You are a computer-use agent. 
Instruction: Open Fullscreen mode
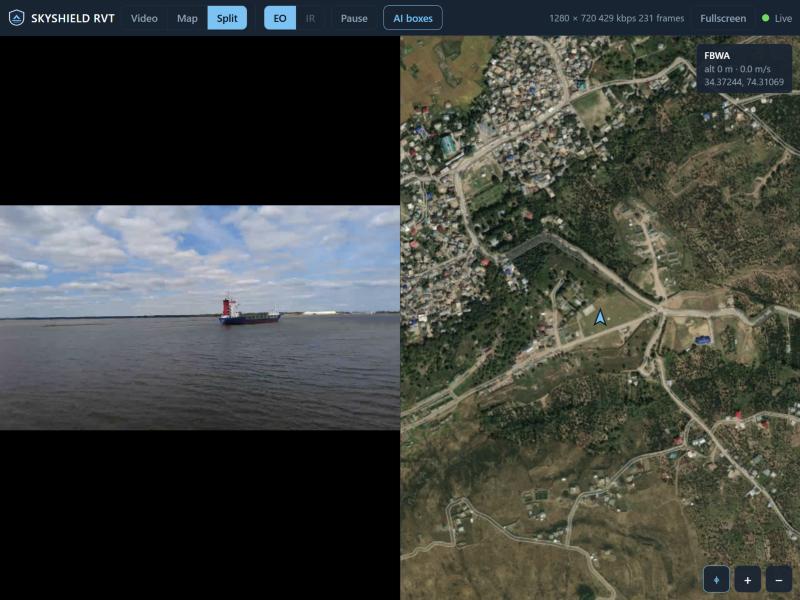point(723,18)
